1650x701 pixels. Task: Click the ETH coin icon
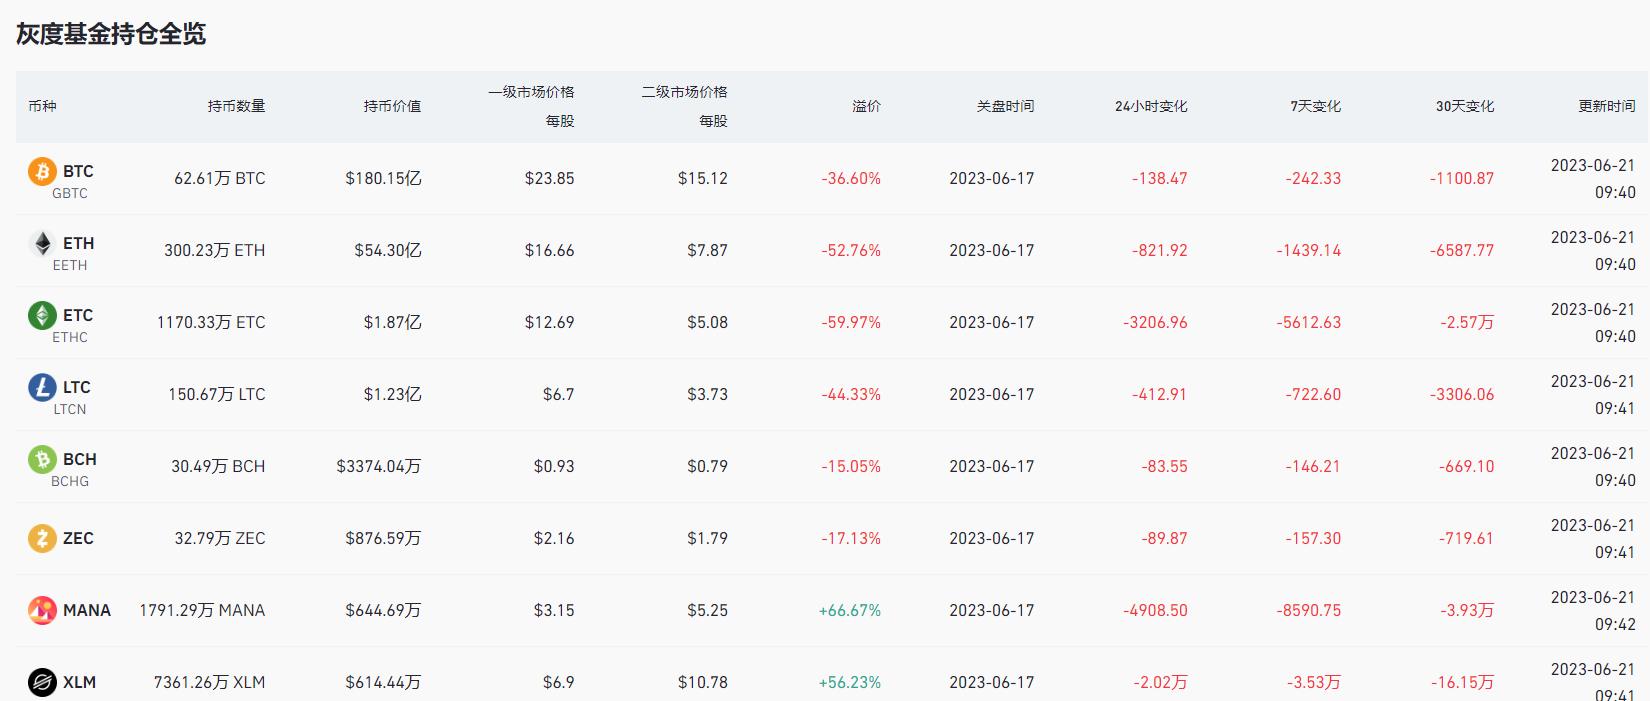[42, 243]
